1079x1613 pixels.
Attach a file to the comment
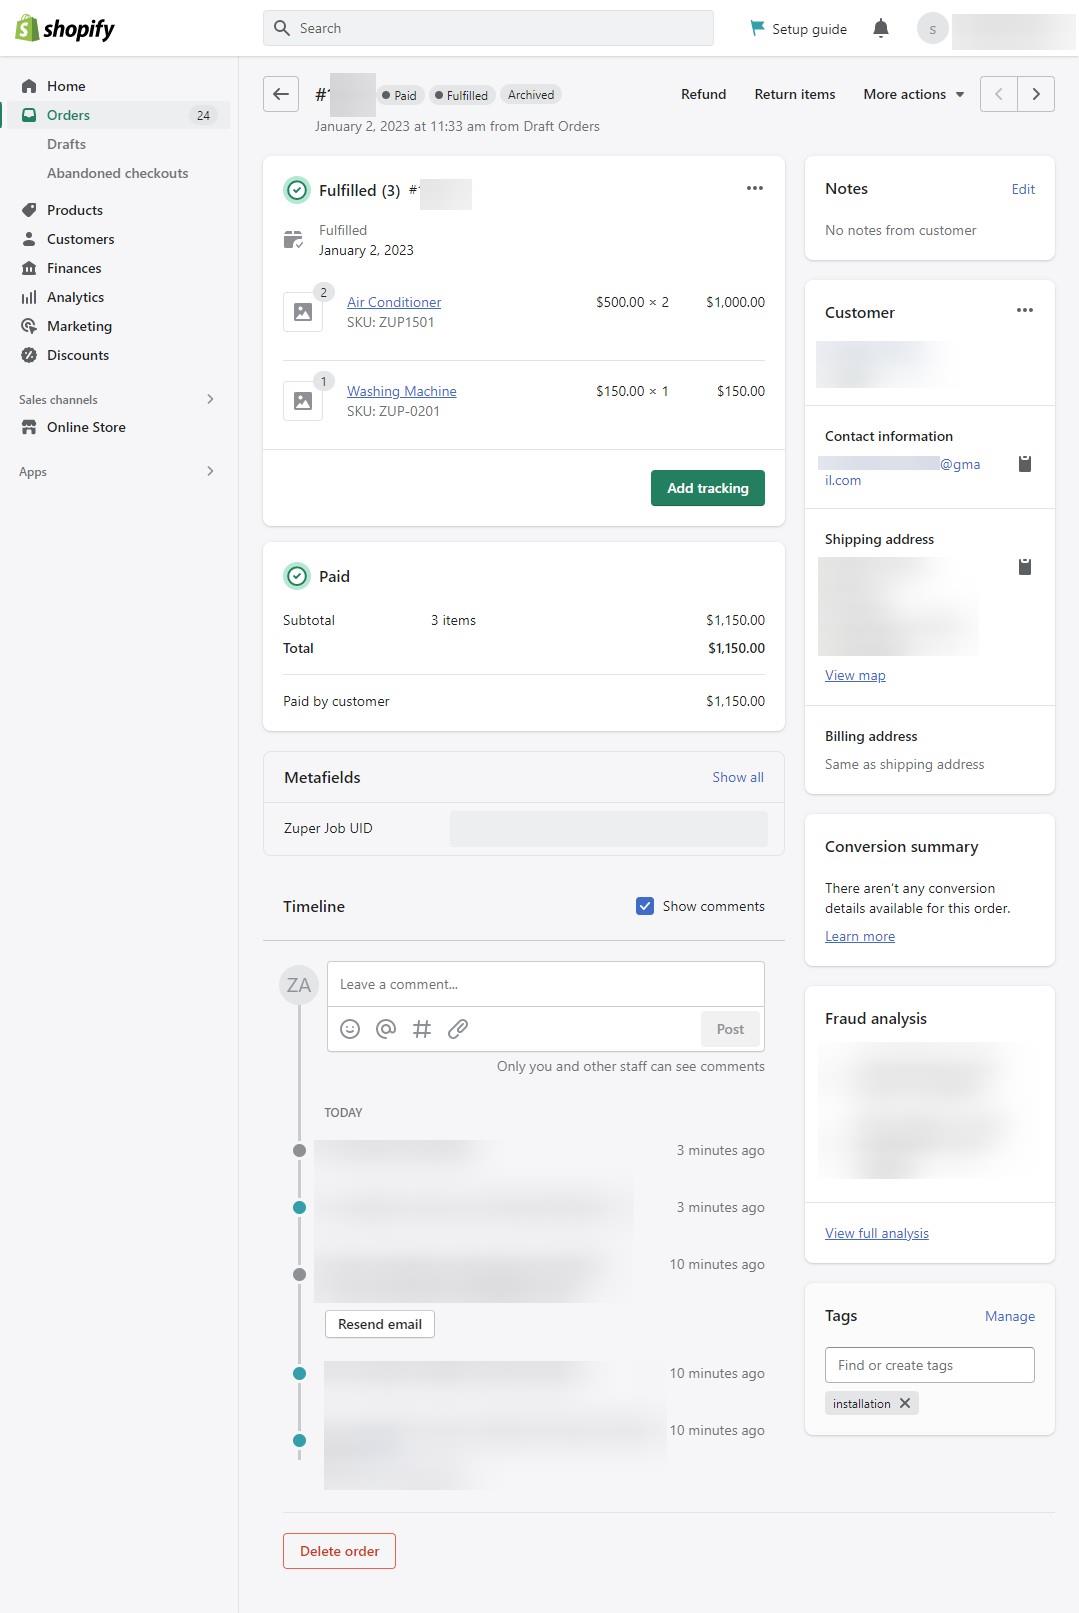click(x=458, y=1029)
